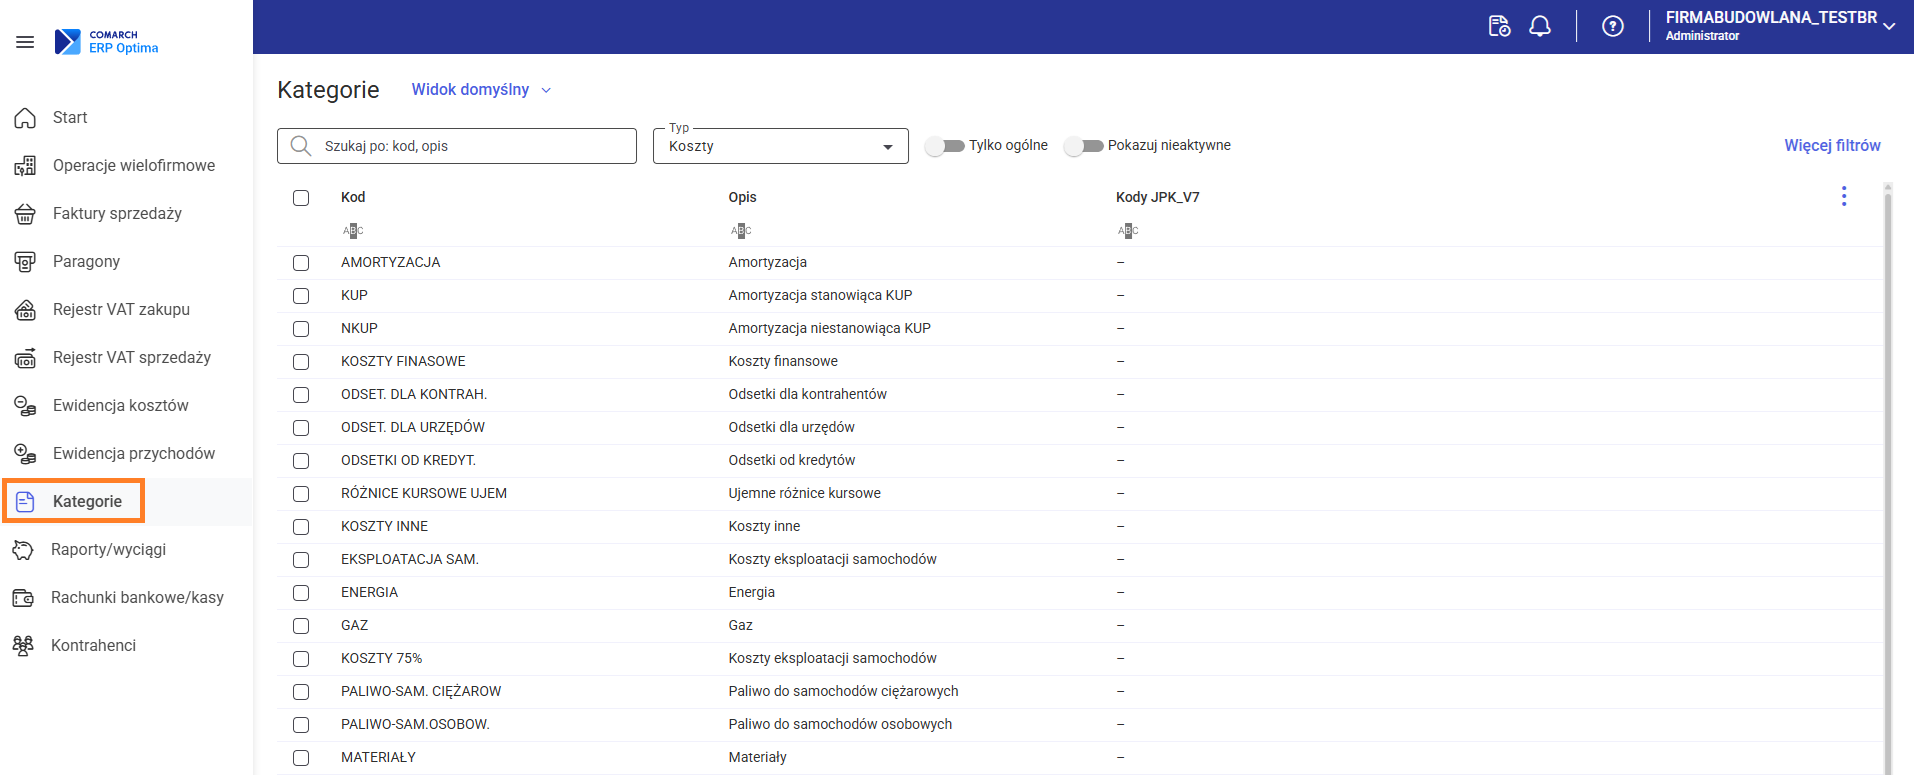
Task: Click the Więcej filtrów link
Action: click(1832, 146)
